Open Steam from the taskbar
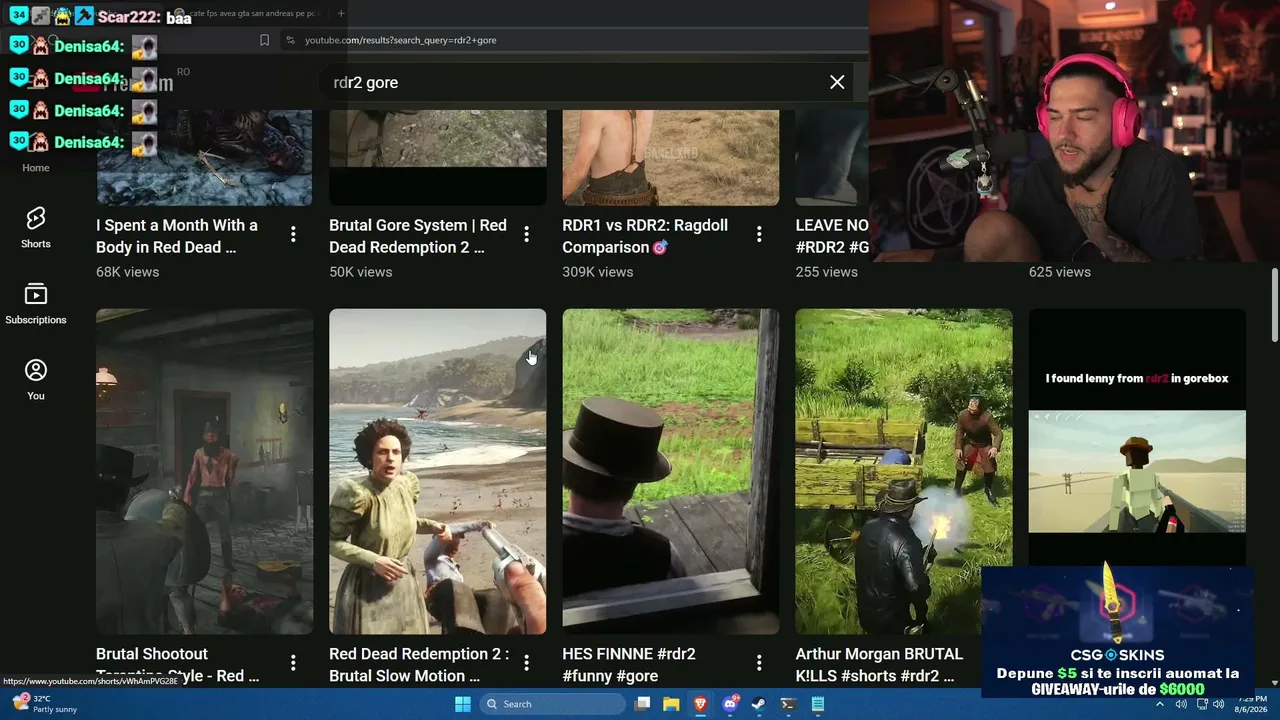 click(x=759, y=704)
